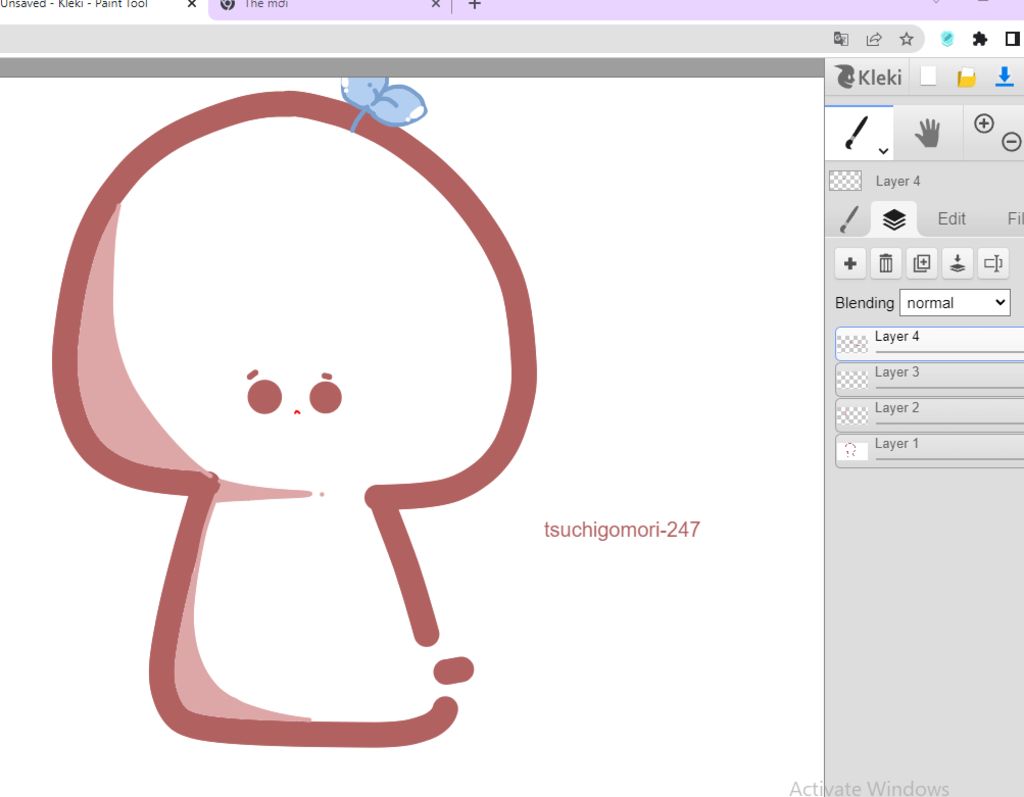Image resolution: width=1024 pixels, height=797 pixels.
Task: Expand brush tool options via small chevron
Action: (x=883, y=151)
